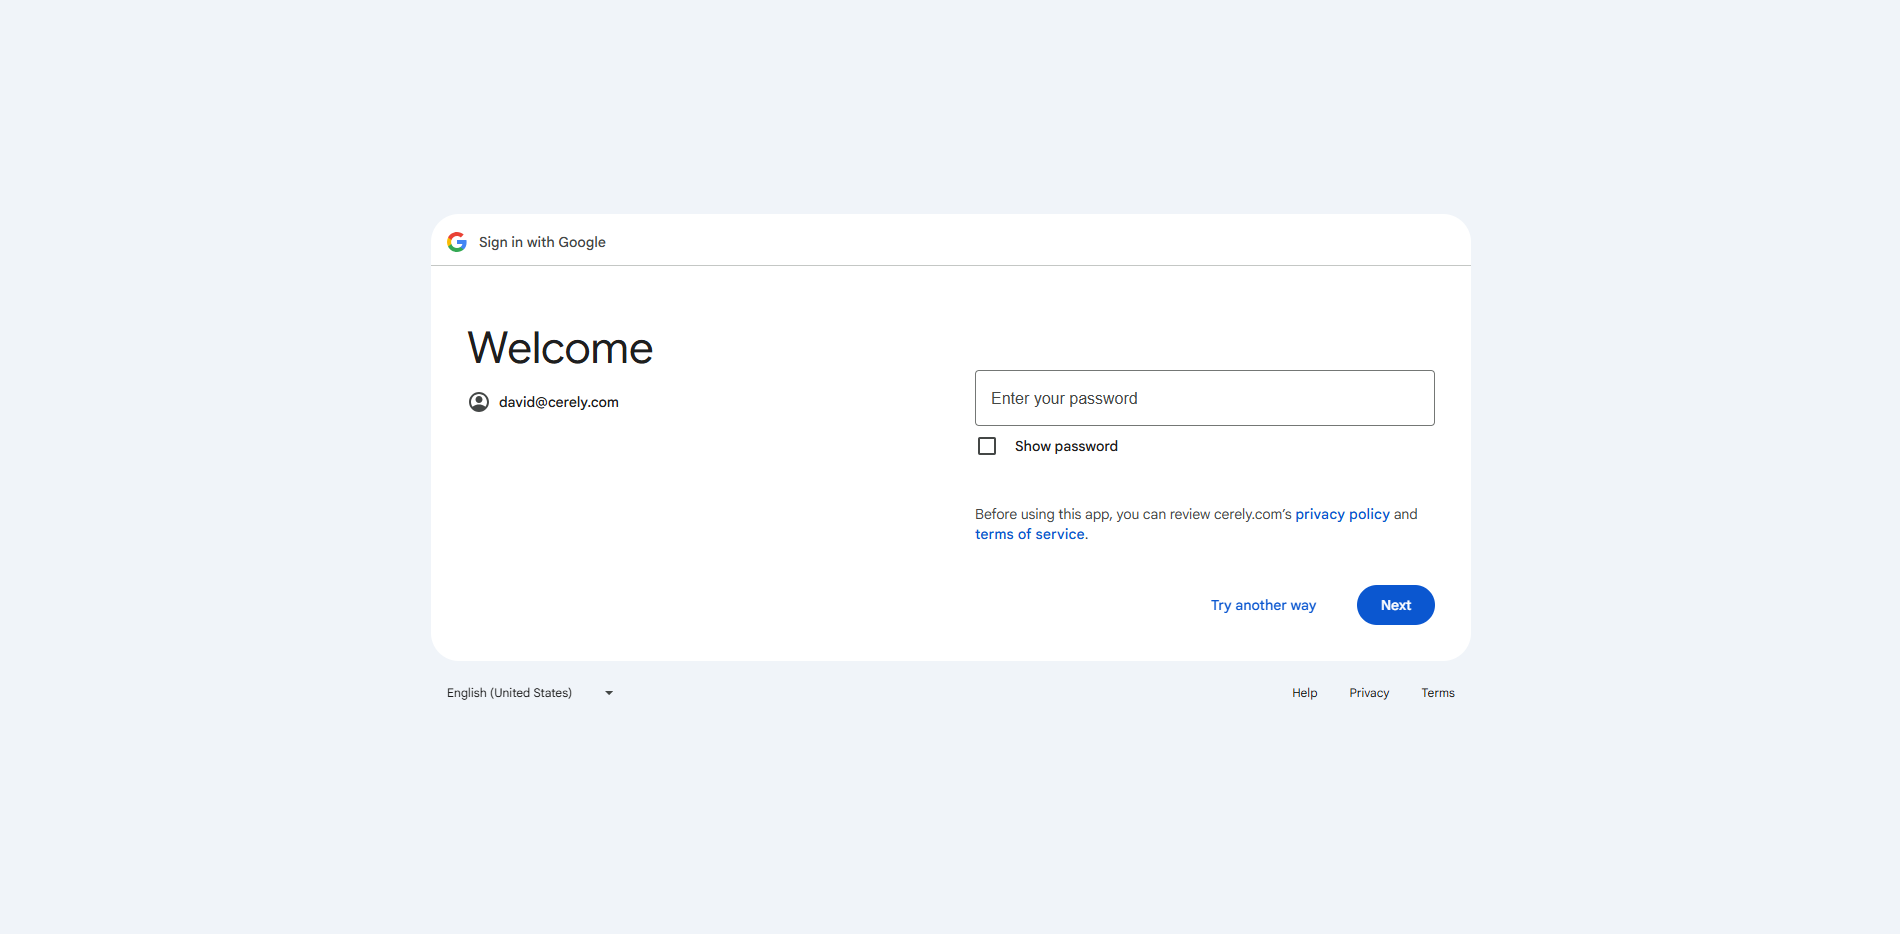Open cerely.com's privacy policy link
Screen dimensions: 1900x934
coord(1342,514)
